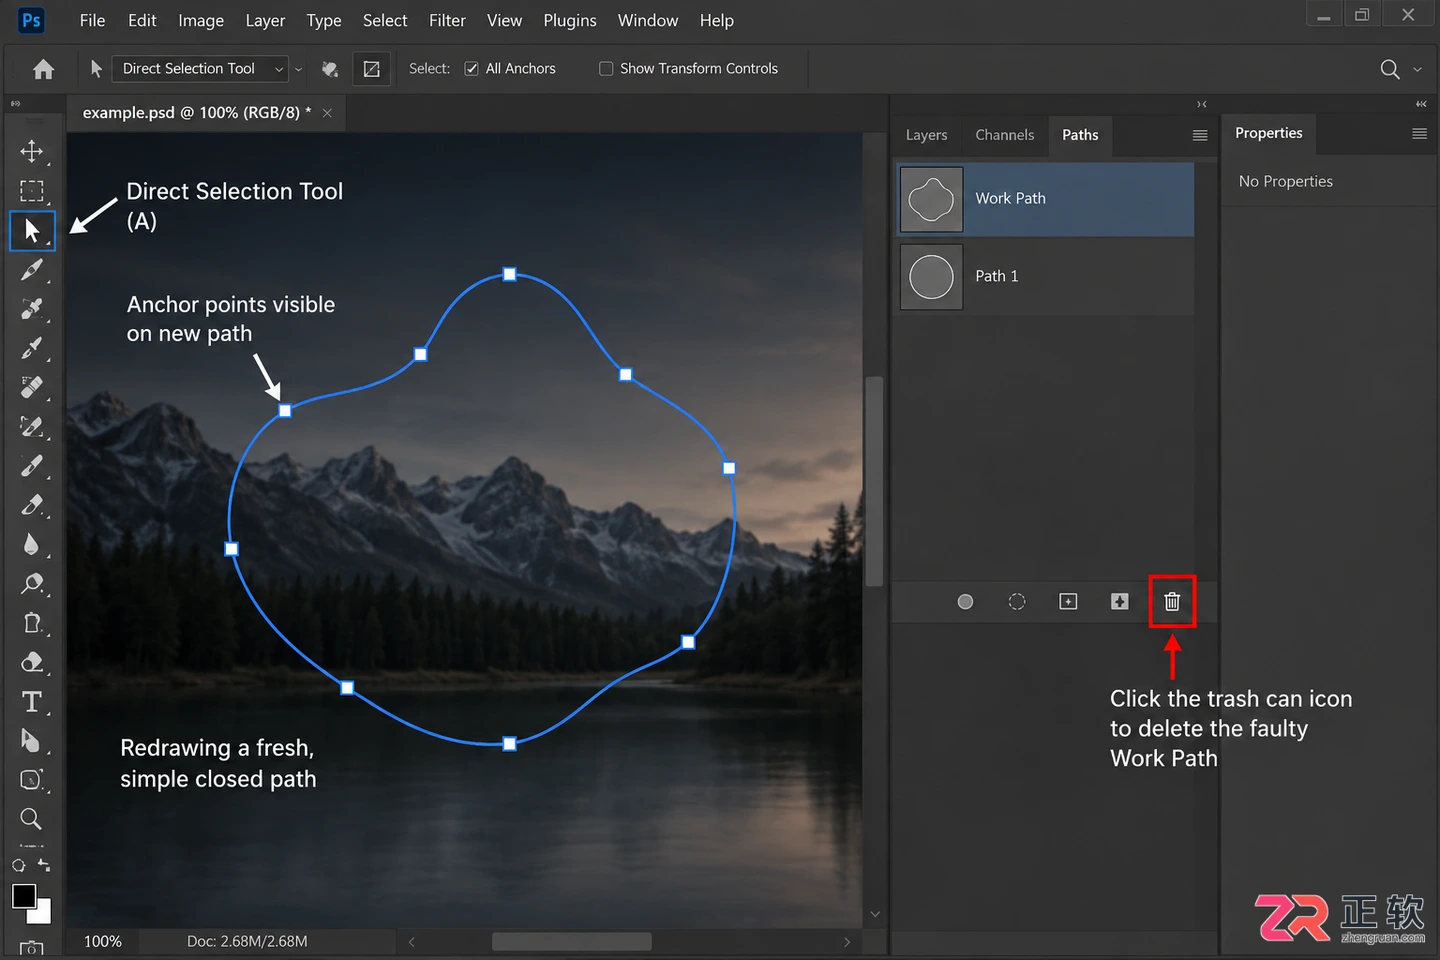The height and width of the screenshot is (960, 1440).
Task: Click the tool preset arrow icon
Action: 96,69
